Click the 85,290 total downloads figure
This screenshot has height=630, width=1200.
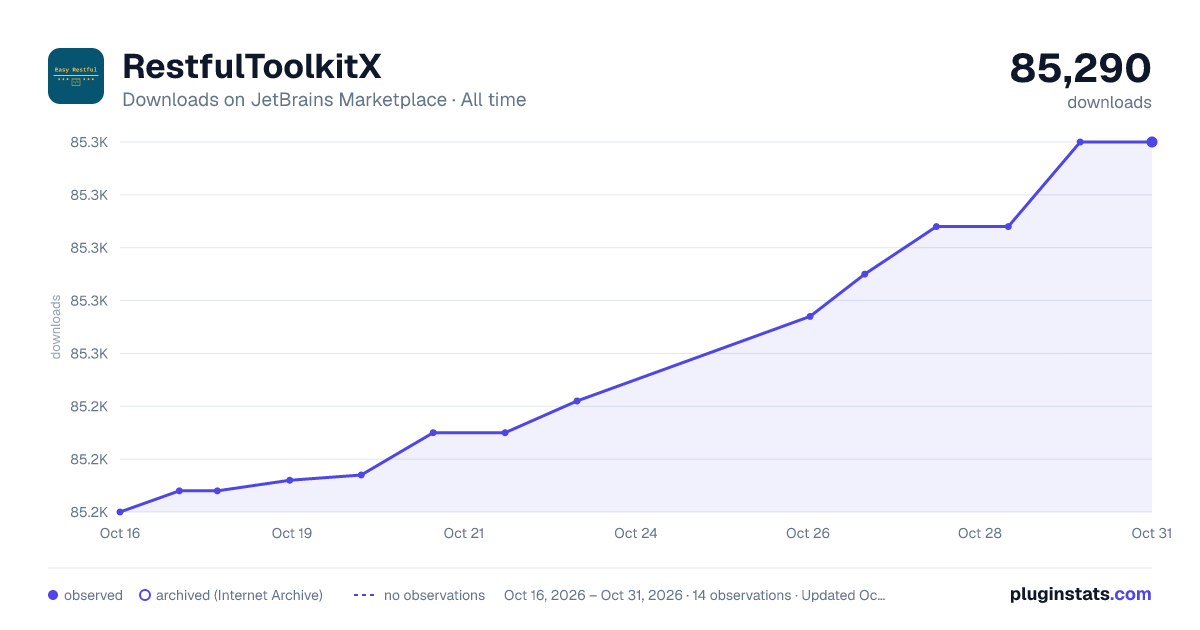(1081, 68)
